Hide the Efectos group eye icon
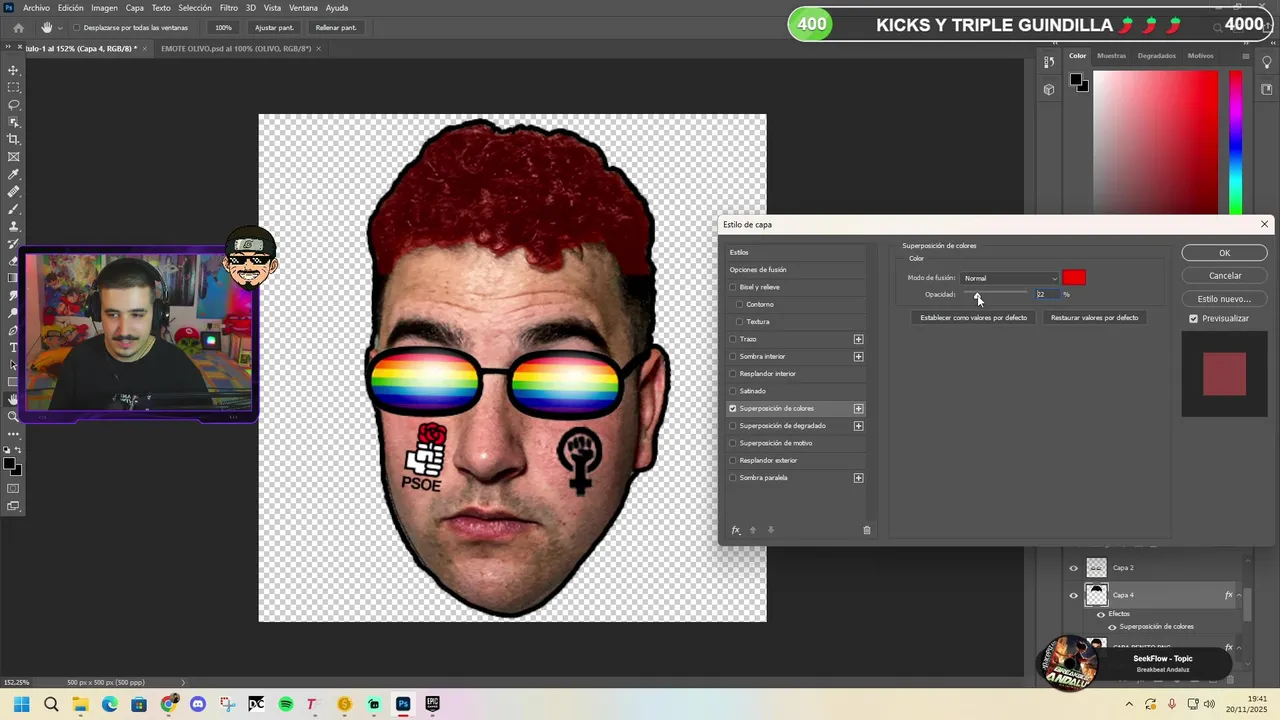 pos(1101,614)
